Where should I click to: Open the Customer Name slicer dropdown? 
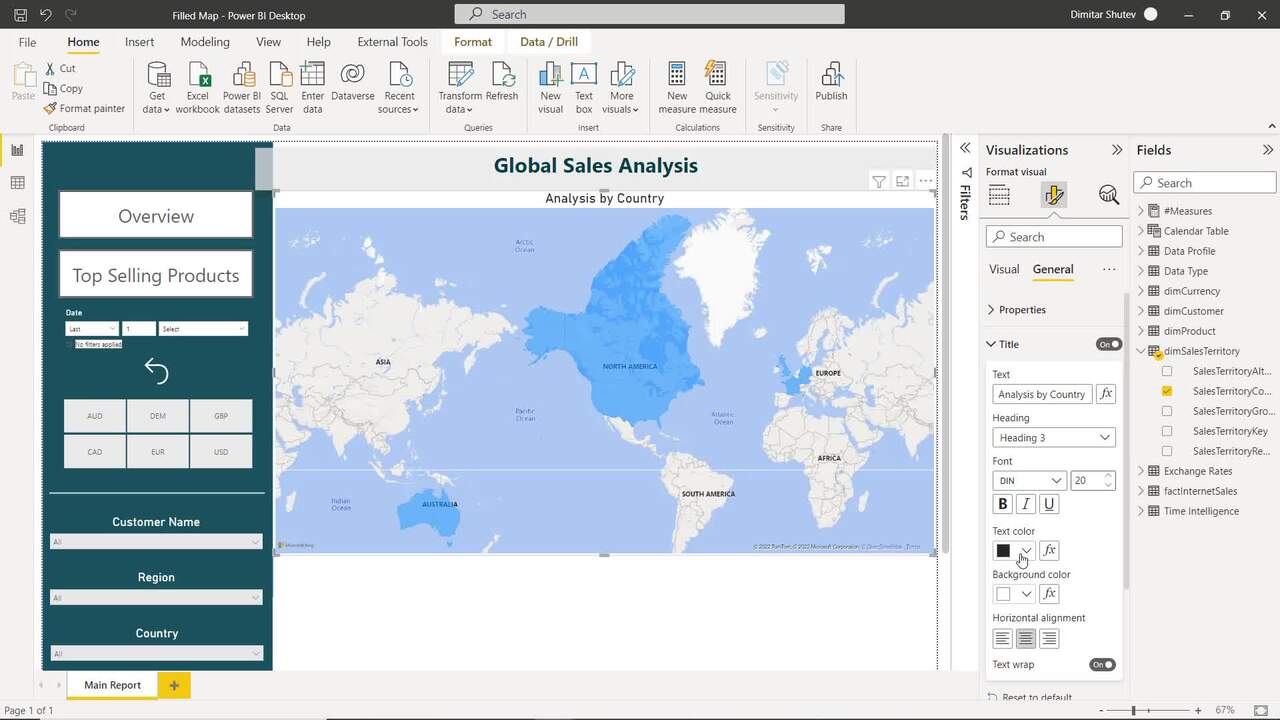coord(157,541)
